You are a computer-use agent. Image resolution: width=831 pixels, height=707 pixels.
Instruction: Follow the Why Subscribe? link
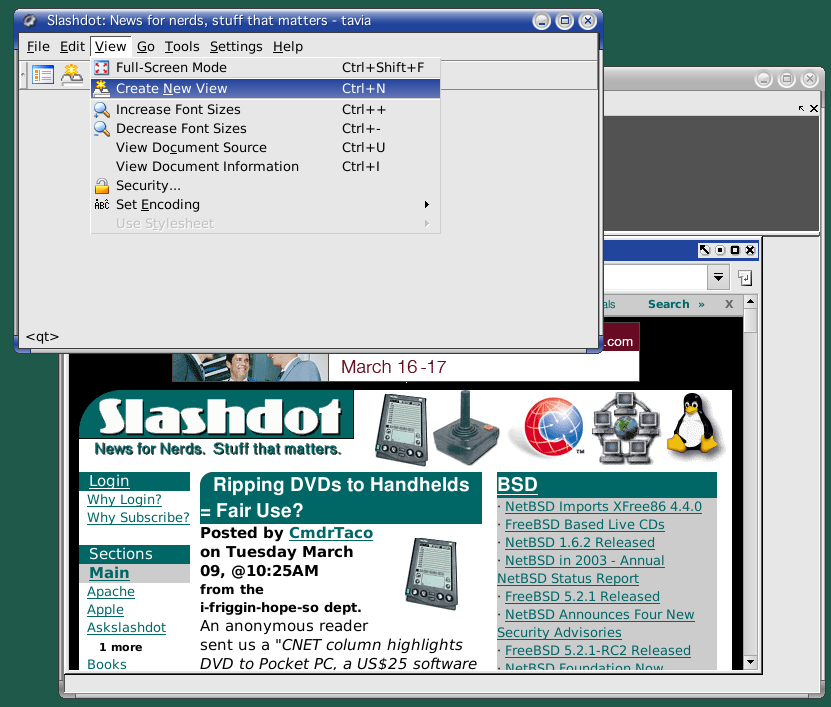point(138,517)
